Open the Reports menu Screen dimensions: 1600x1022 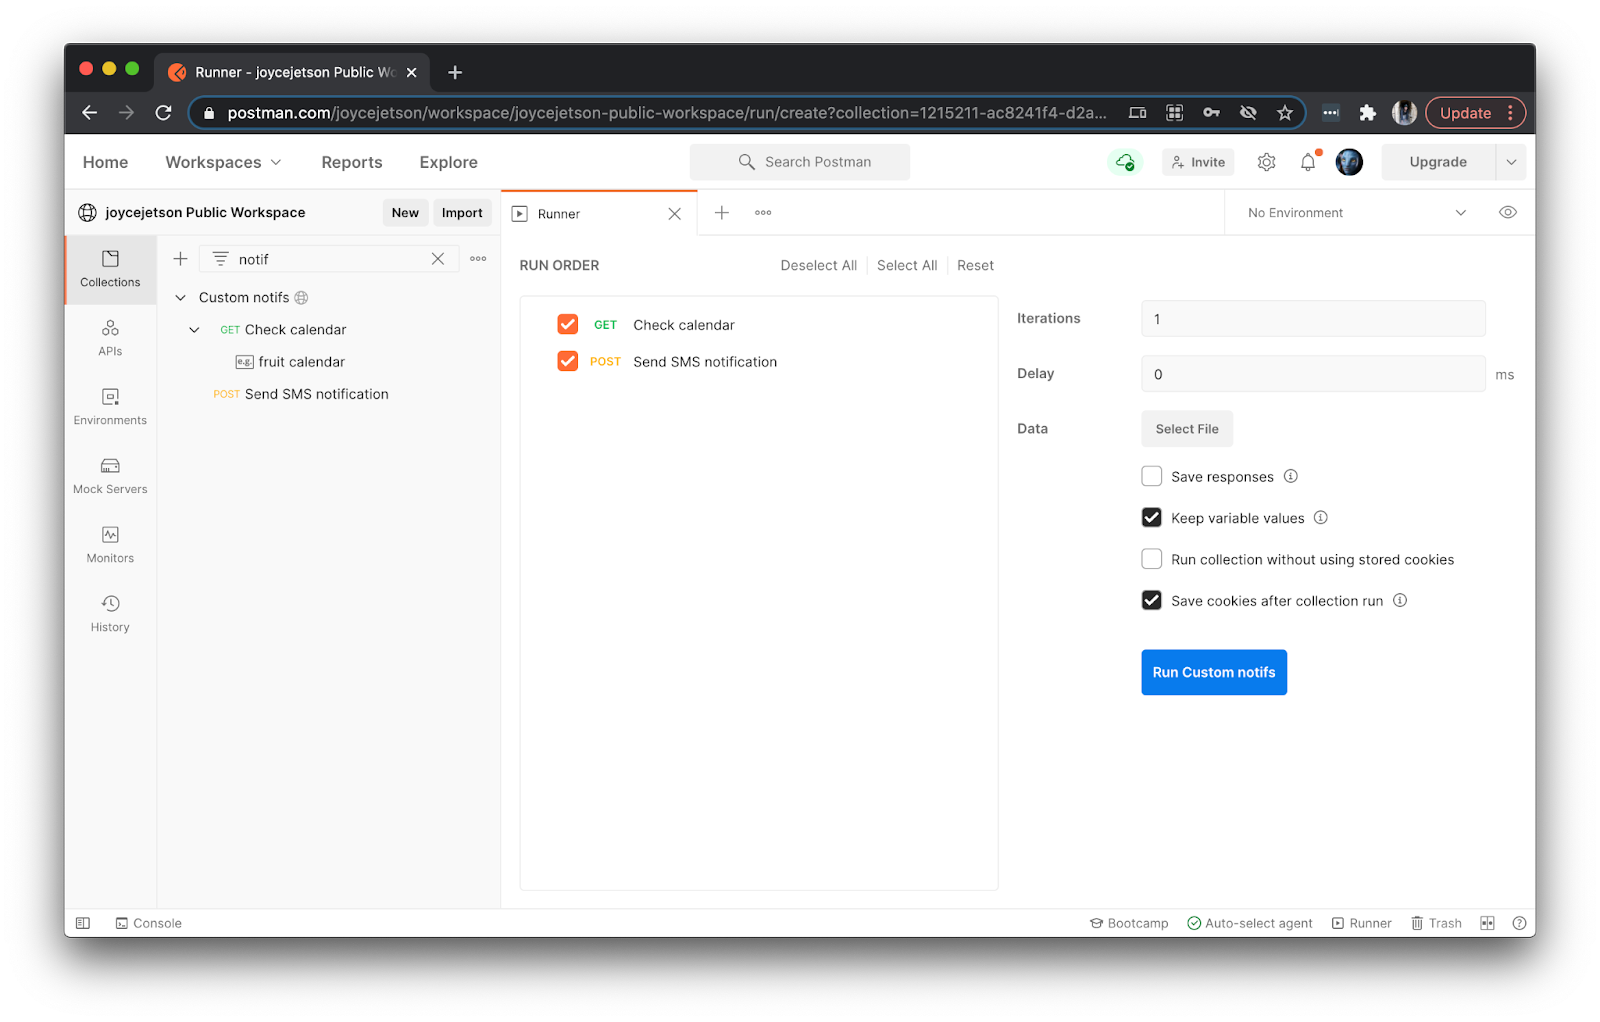pyautogui.click(x=352, y=162)
